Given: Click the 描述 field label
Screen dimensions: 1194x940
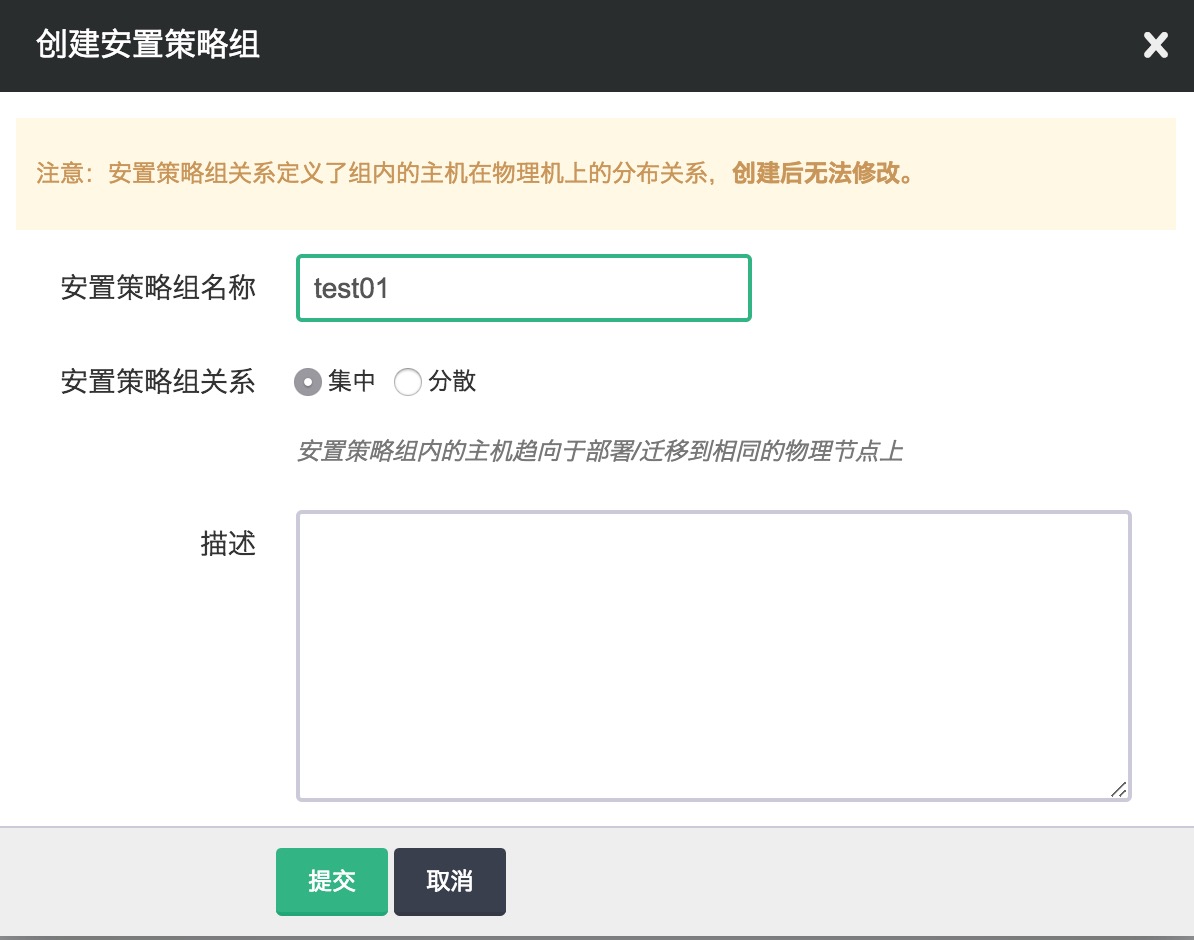Looking at the screenshot, I should click(x=228, y=544).
